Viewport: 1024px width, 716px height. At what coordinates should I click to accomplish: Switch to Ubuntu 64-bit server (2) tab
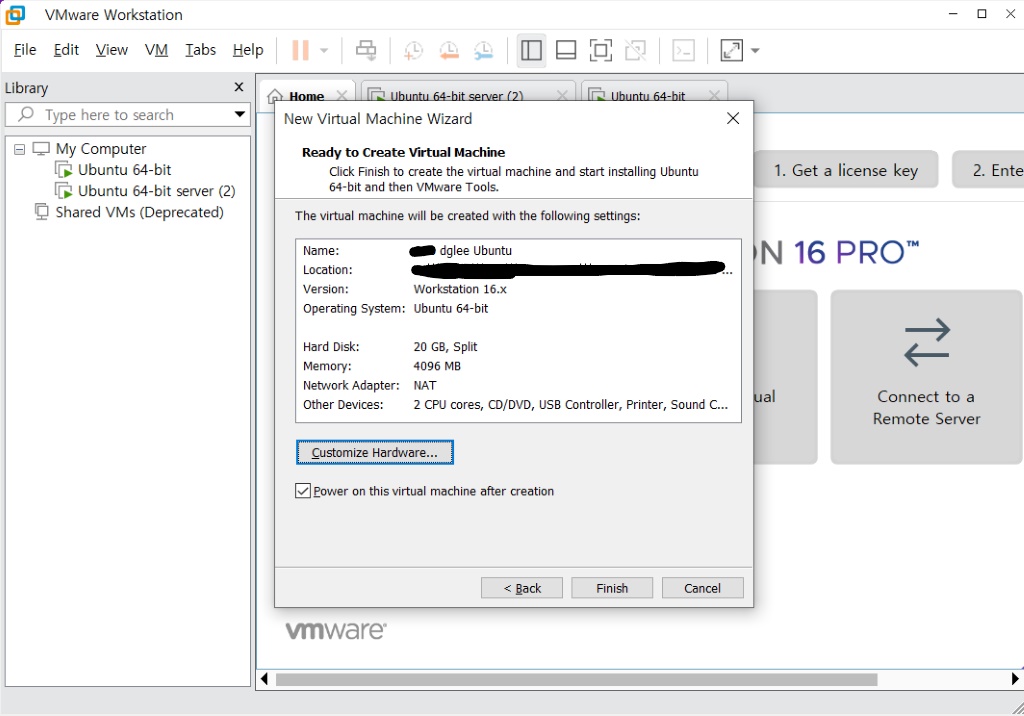[456, 96]
